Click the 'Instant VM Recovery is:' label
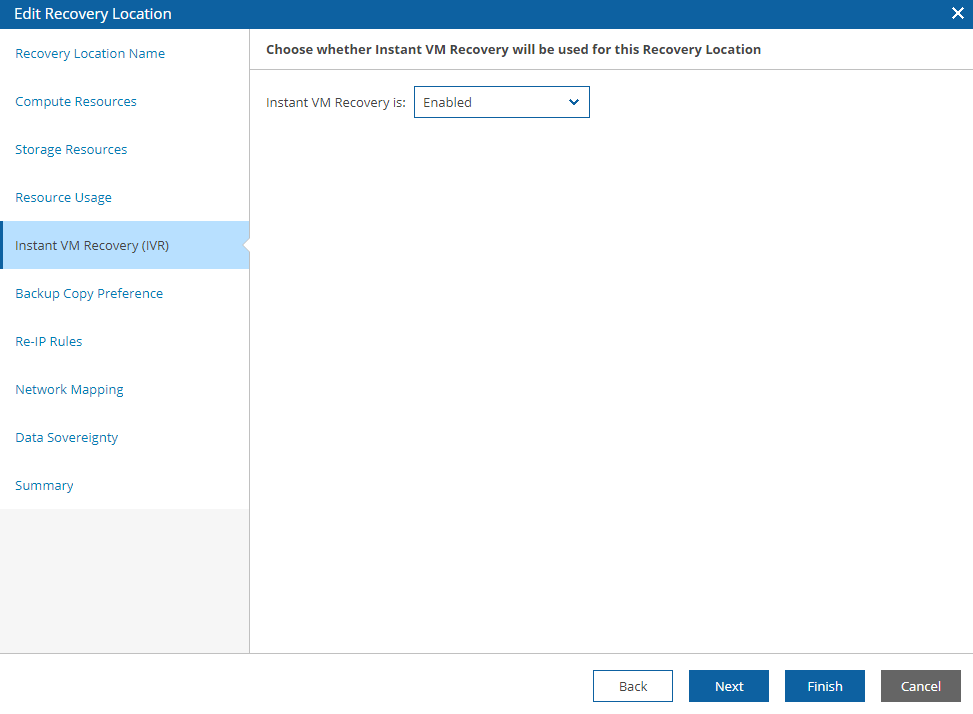 click(336, 102)
